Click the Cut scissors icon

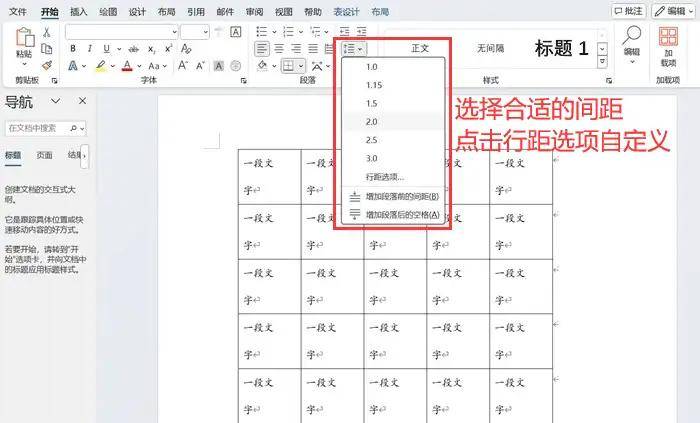pos(46,32)
